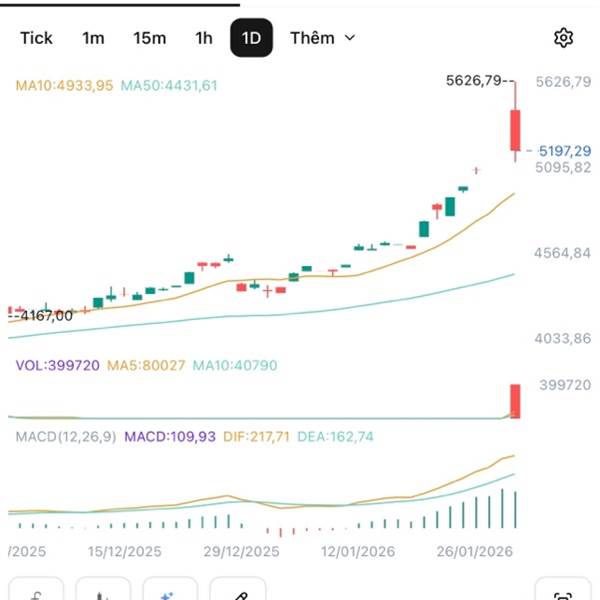
Task: Select the 1D timeframe tab
Action: [x=251, y=38]
